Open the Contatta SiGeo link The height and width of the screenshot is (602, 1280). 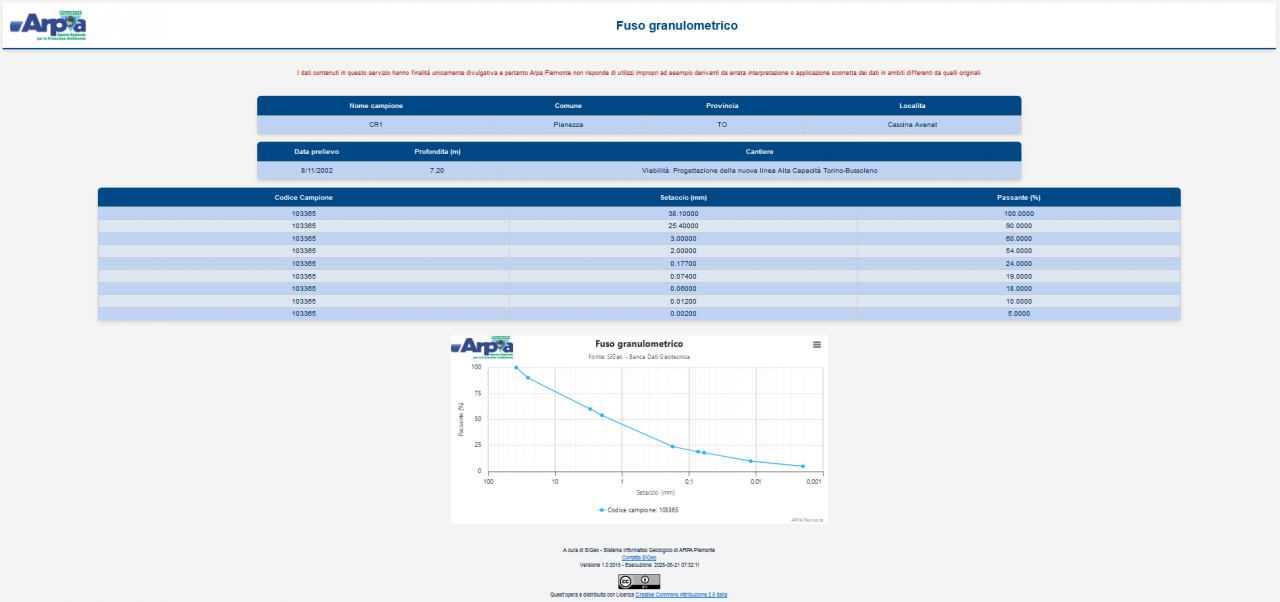pyautogui.click(x=639, y=557)
